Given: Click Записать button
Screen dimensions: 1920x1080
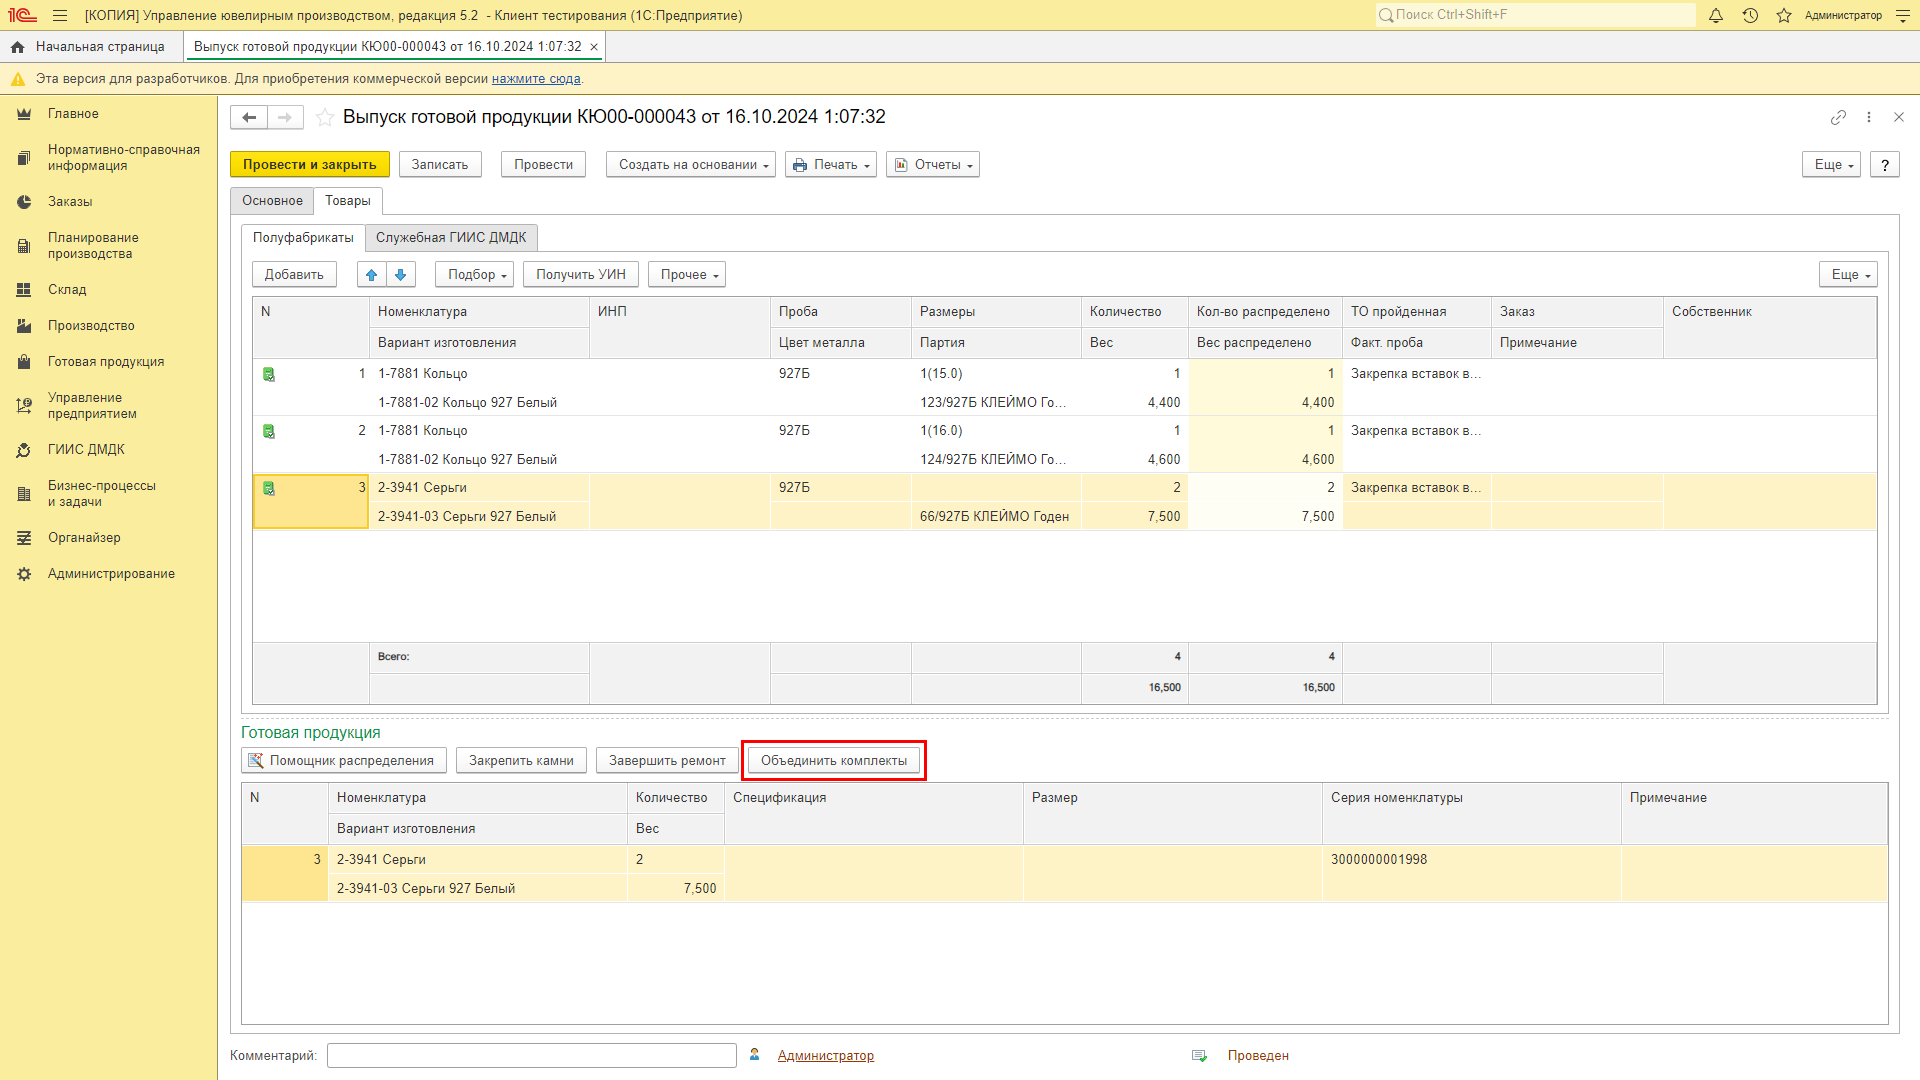Looking at the screenshot, I should tap(440, 165).
